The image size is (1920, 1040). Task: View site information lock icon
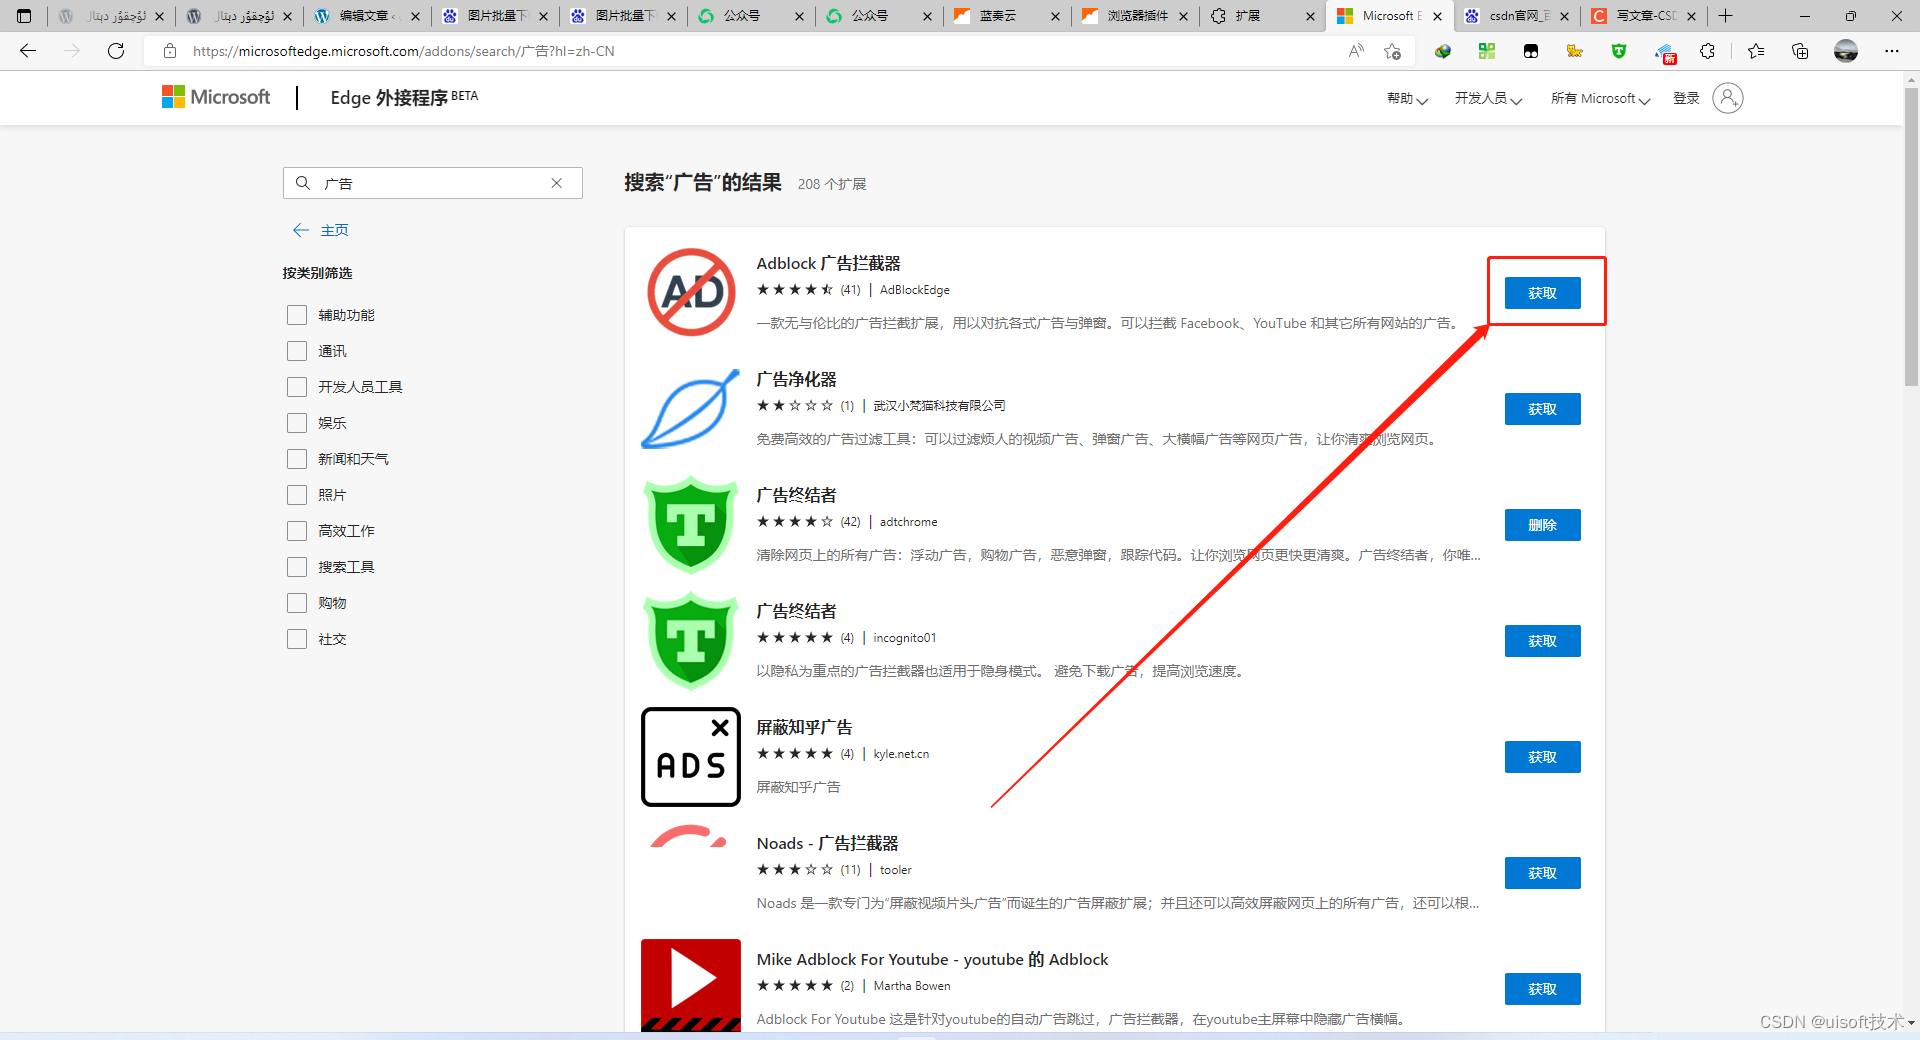click(170, 51)
